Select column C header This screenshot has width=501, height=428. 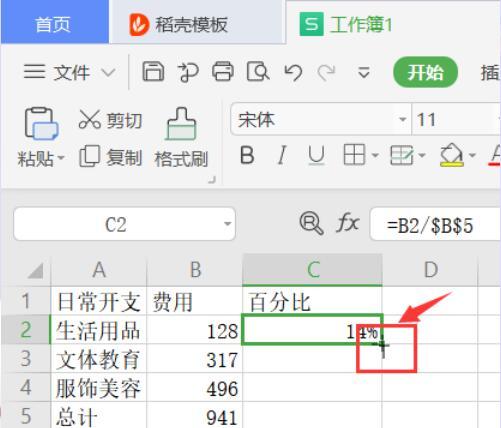pyautogui.click(x=313, y=270)
